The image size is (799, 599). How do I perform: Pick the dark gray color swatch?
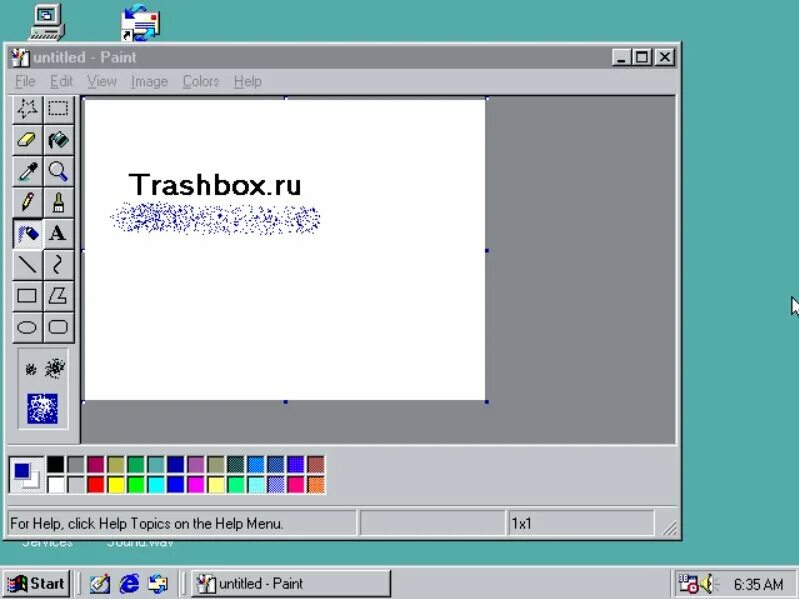(75, 465)
